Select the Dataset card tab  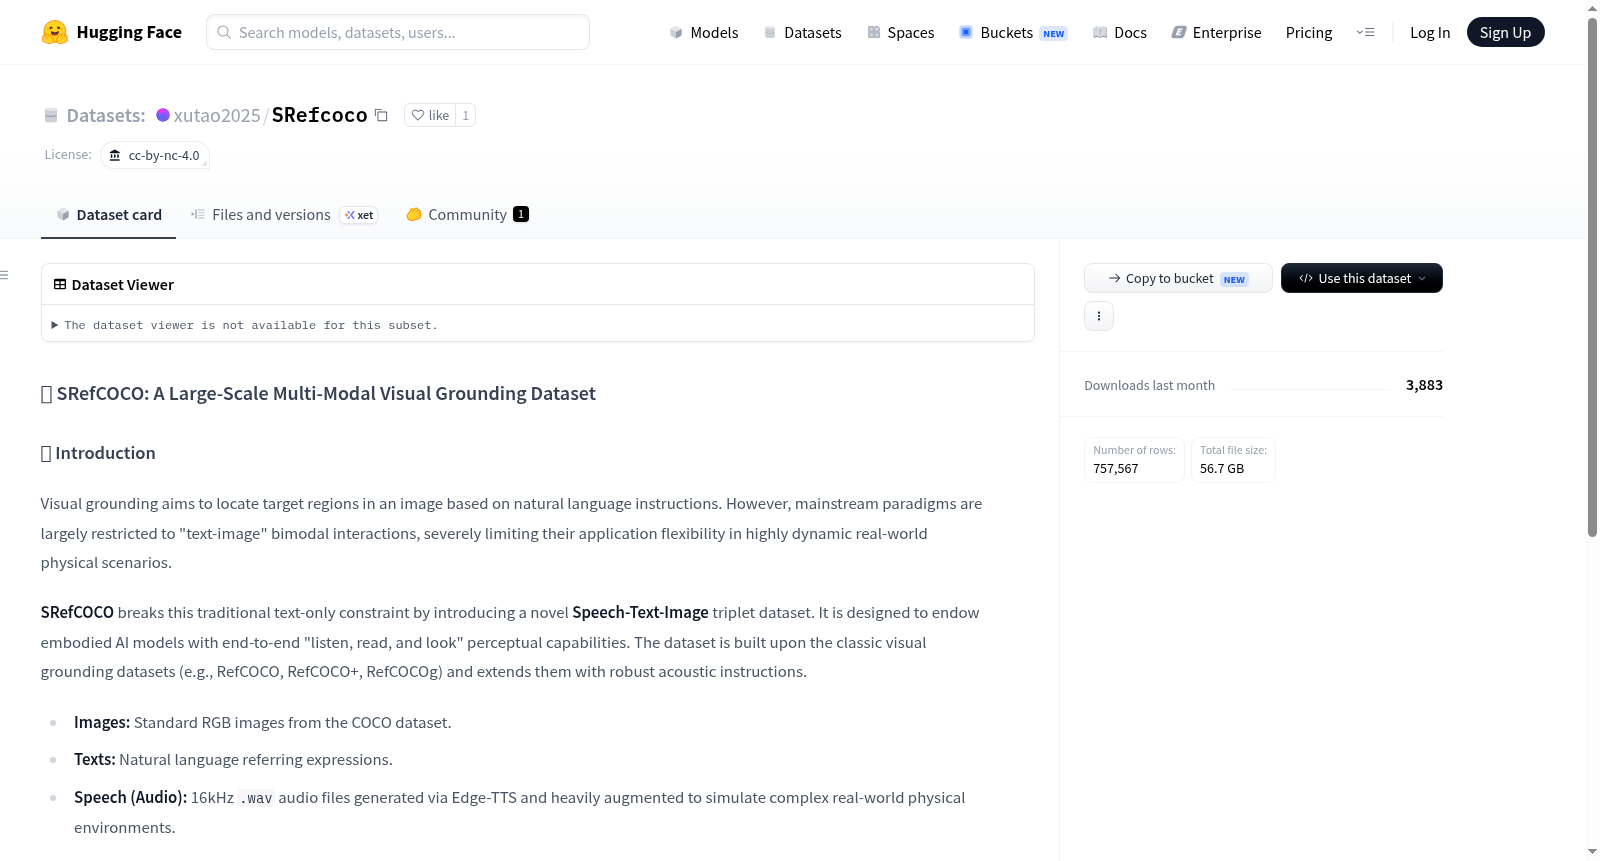(108, 214)
